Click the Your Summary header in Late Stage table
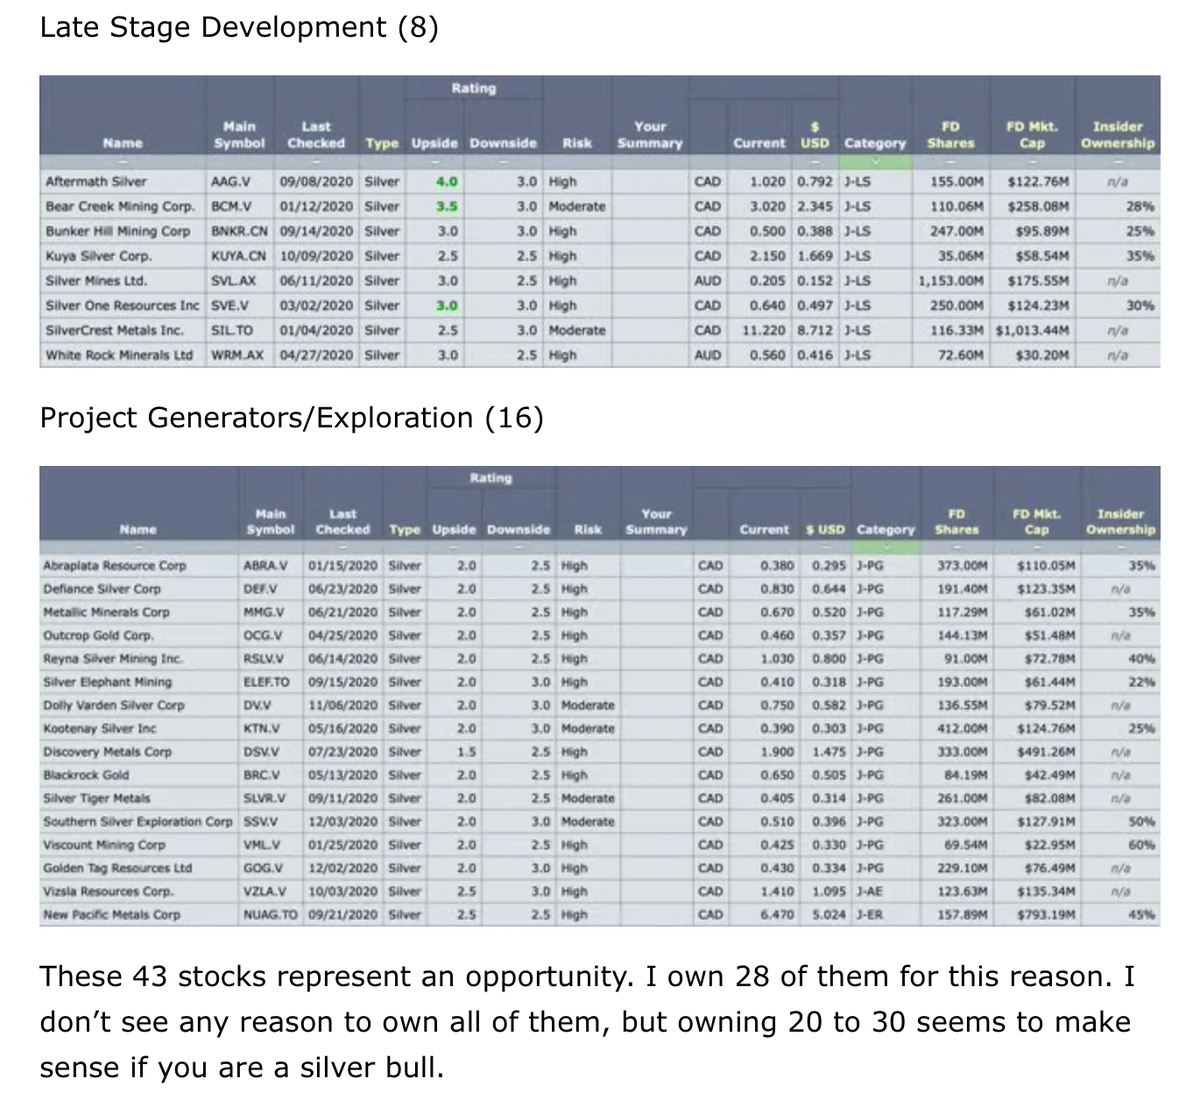Image resolution: width=1200 pixels, height=1100 pixels. tap(650, 135)
